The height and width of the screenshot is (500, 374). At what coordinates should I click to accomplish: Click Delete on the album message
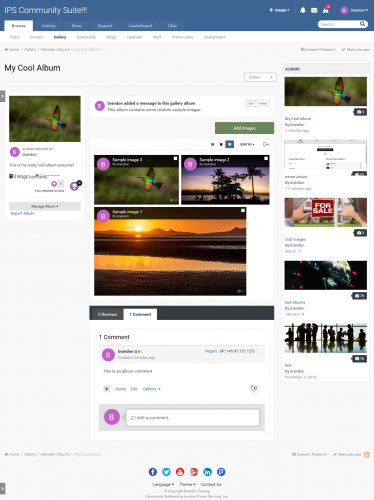click(263, 103)
